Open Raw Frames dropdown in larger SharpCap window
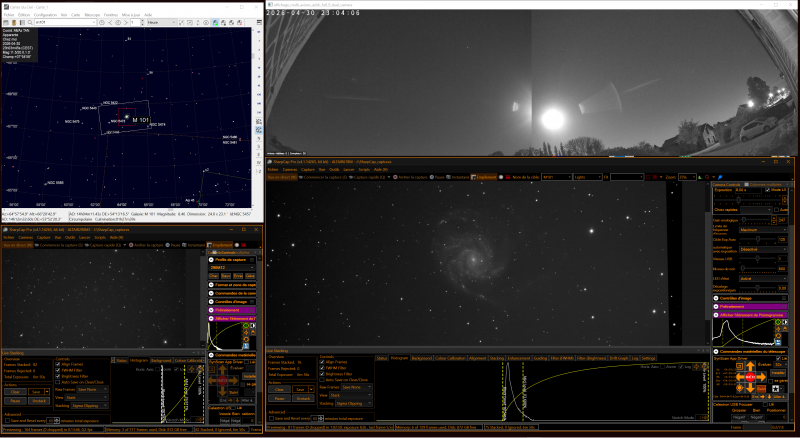Image resolution: width=800 pixels, height=438 pixels. click(357, 387)
